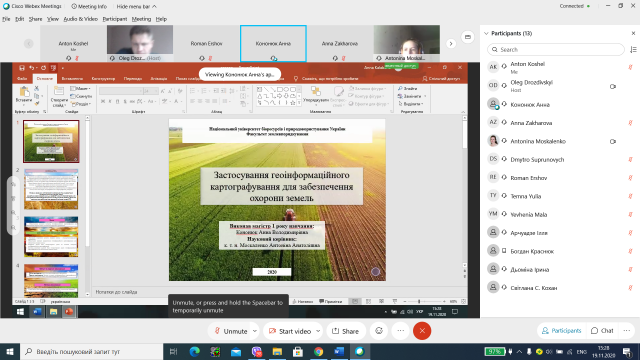Open Word from the taskbar
Viewport: 640px width, 360px height.
tap(339, 351)
